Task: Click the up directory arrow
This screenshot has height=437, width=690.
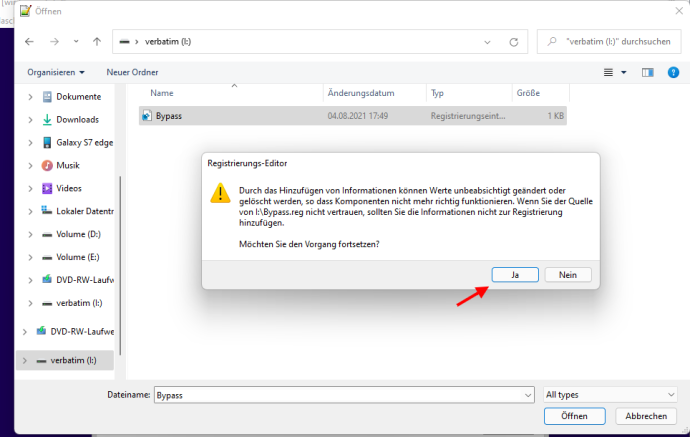Action: 96,42
